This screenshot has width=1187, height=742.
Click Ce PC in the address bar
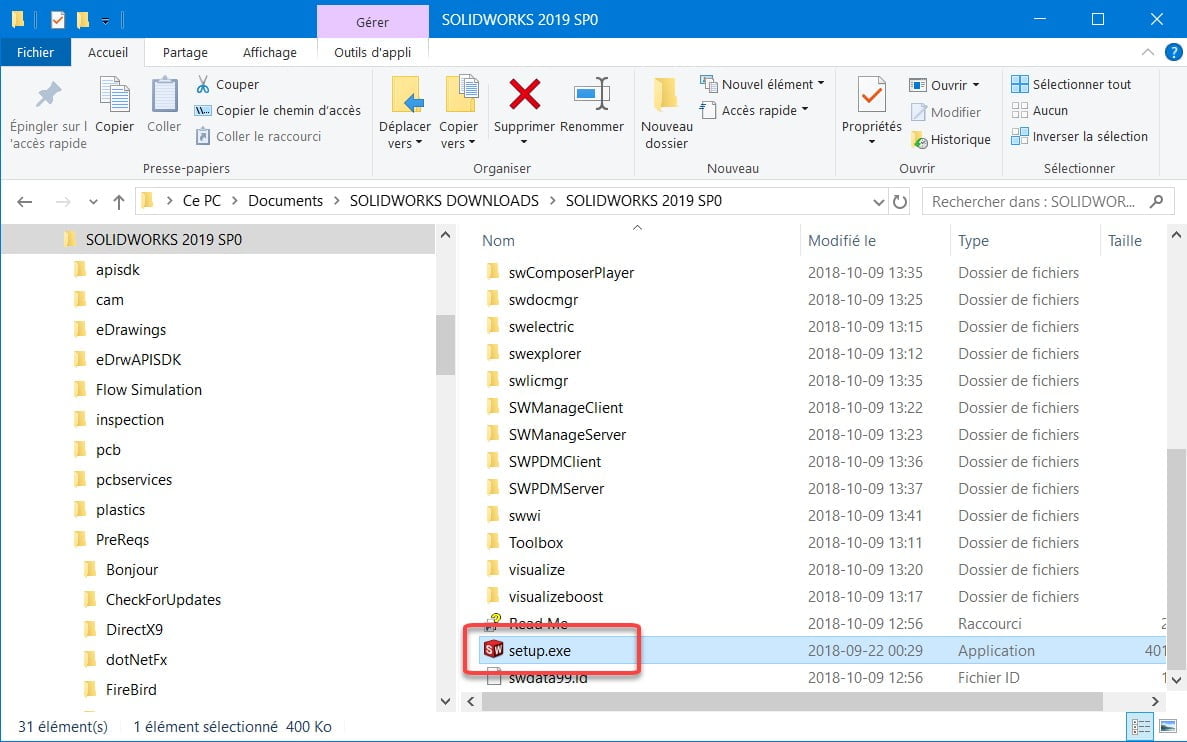click(202, 201)
